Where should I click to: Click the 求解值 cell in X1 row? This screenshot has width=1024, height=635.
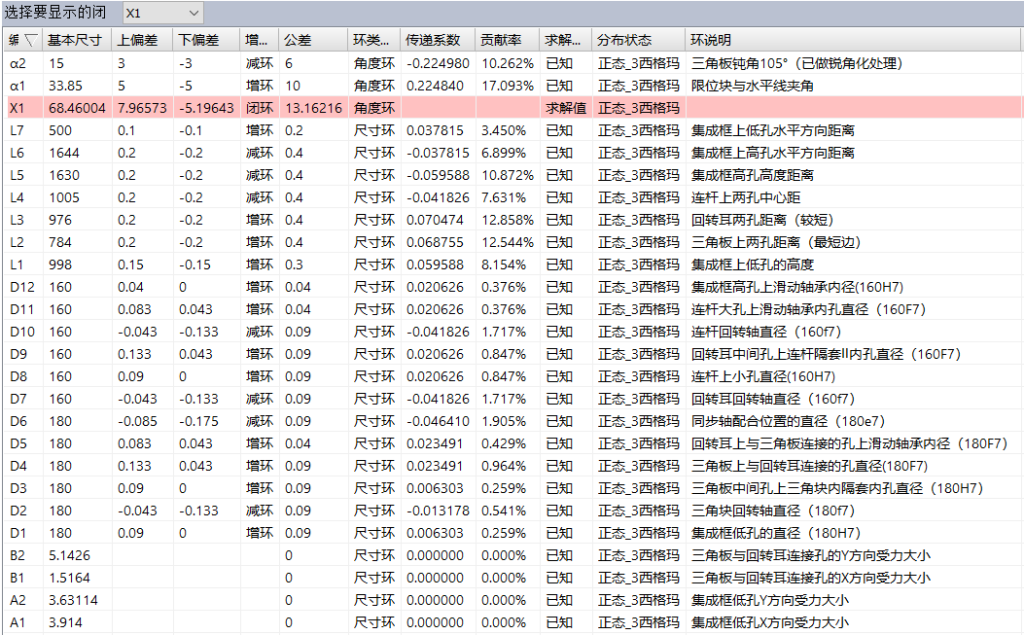tap(565, 108)
